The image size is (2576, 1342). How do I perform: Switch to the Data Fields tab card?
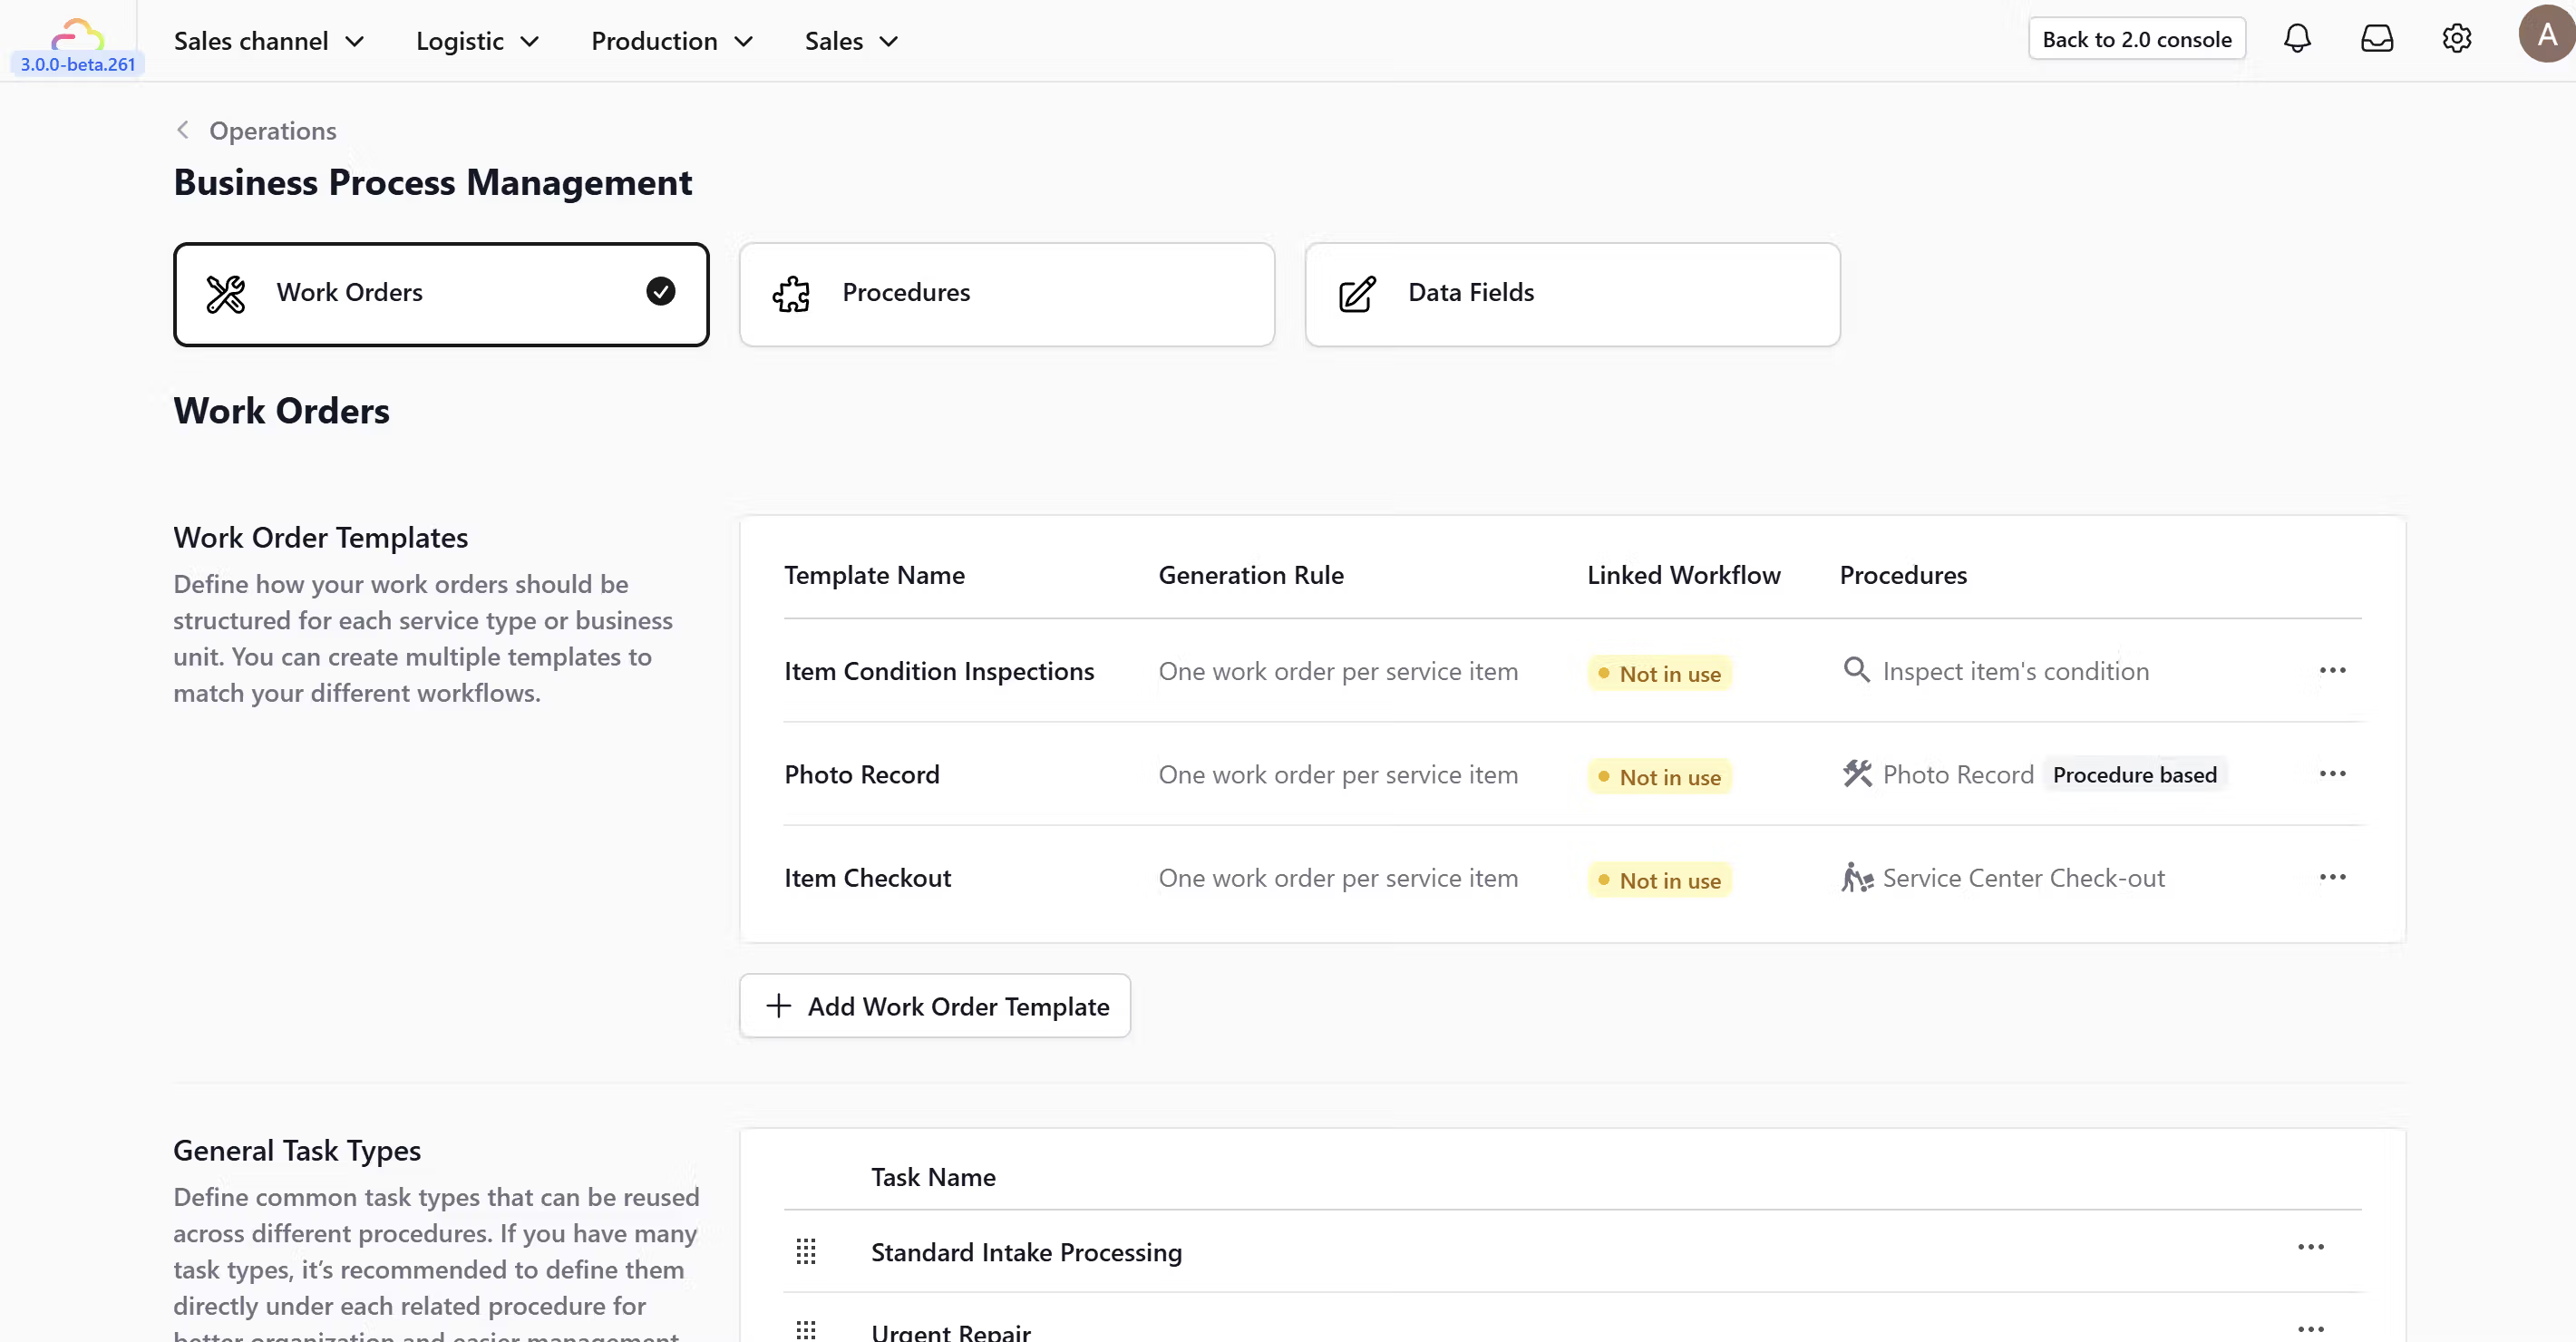(1571, 293)
